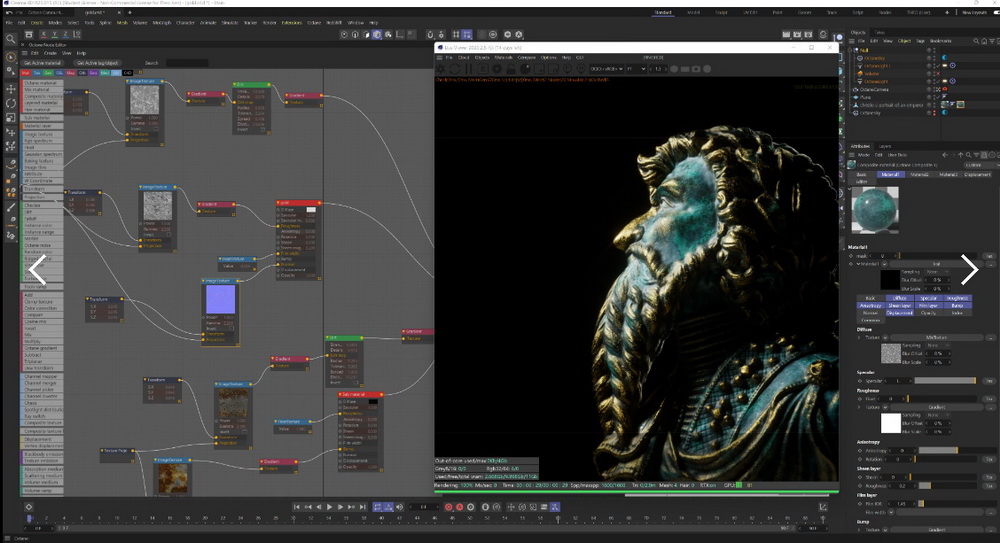Viewport: 1000px width, 543px height.
Task: Click the Attributes panel back arrow icon
Action: click(945, 155)
